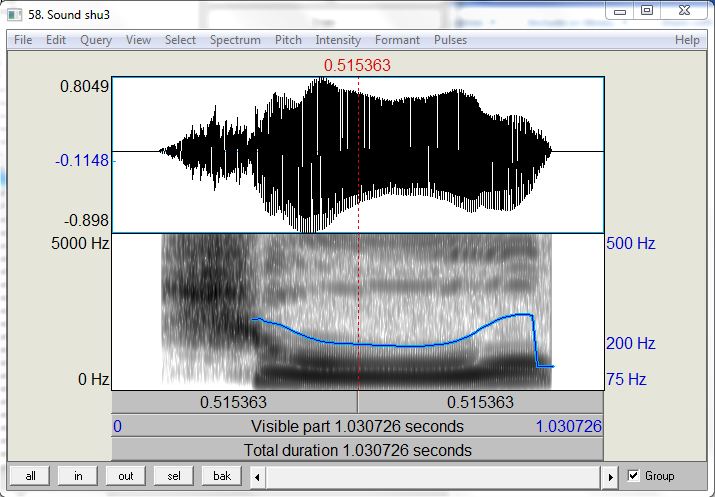
Task: Click the end time 1.030726 label
Action: click(x=569, y=426)
